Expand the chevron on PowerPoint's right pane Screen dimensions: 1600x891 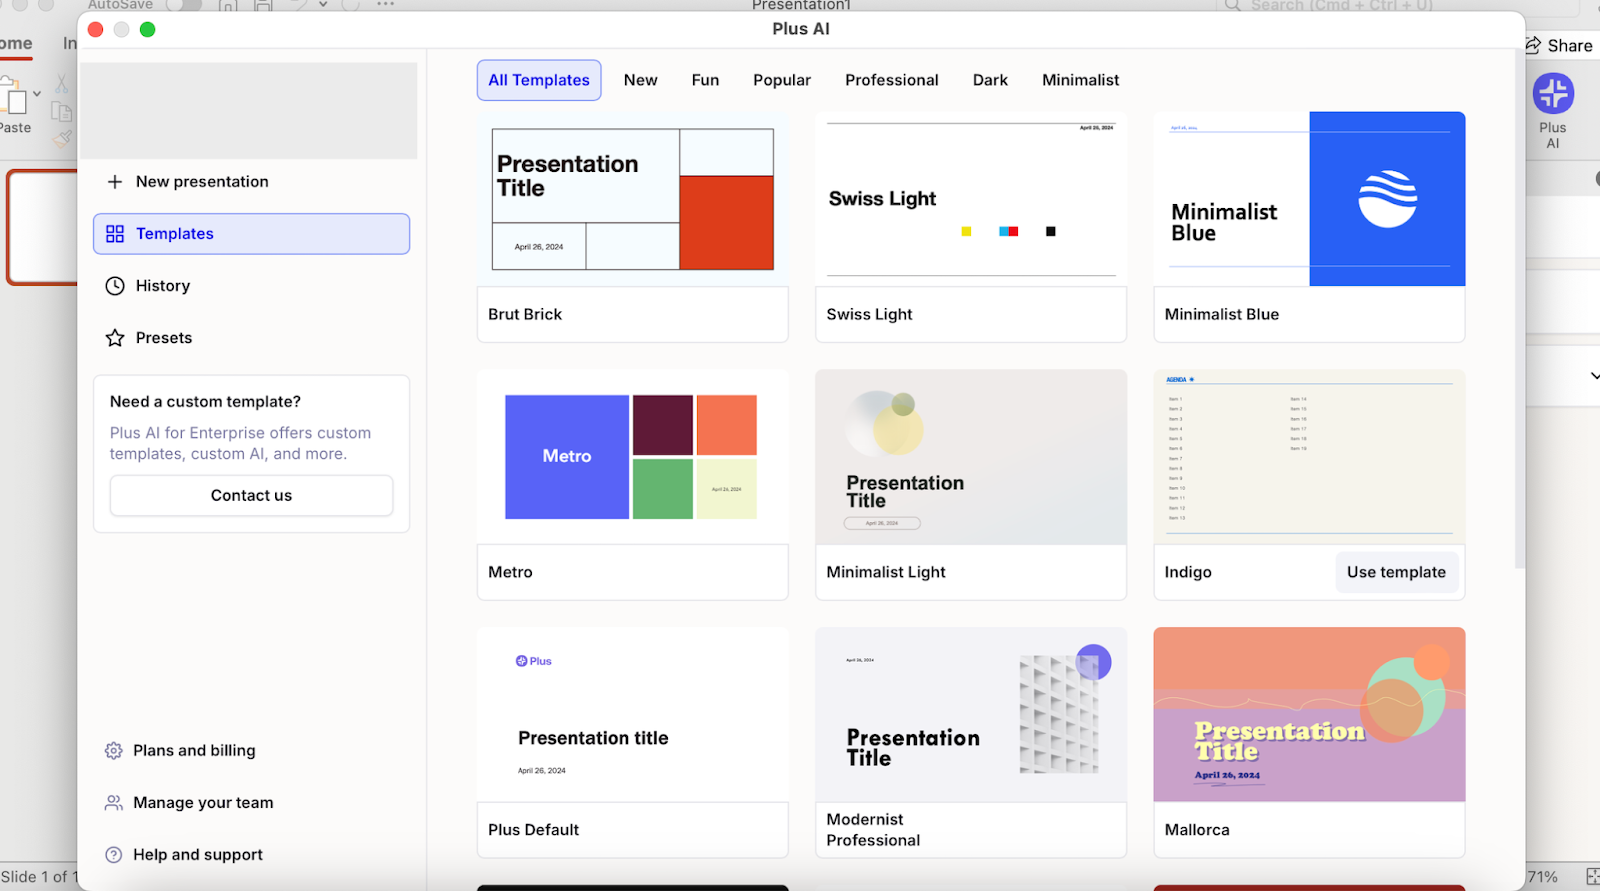point(1594,376)
